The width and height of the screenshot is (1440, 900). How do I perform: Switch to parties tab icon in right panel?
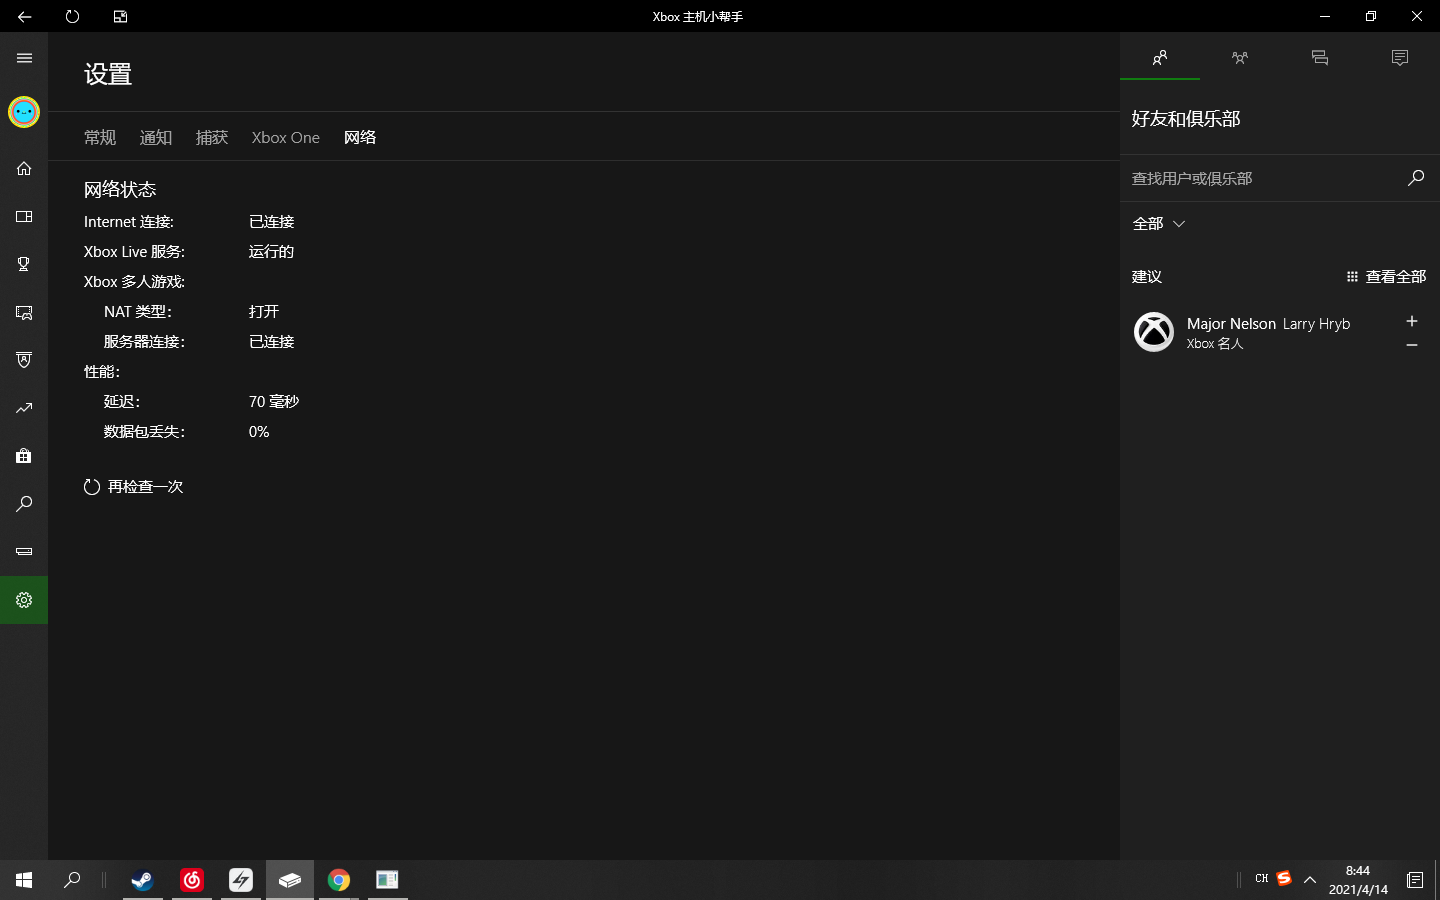1240,58
